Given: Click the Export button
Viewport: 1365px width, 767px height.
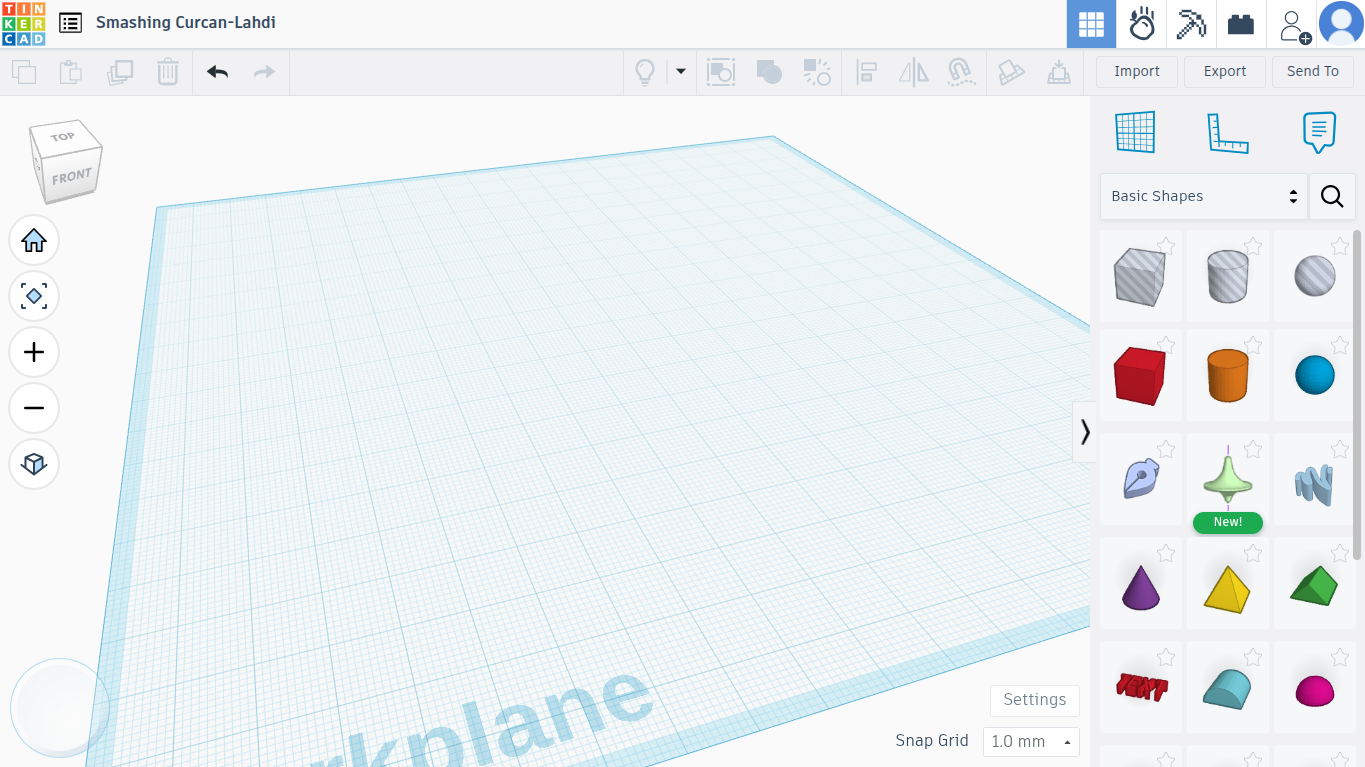Looking at the screenshot, I should 1225,71.
